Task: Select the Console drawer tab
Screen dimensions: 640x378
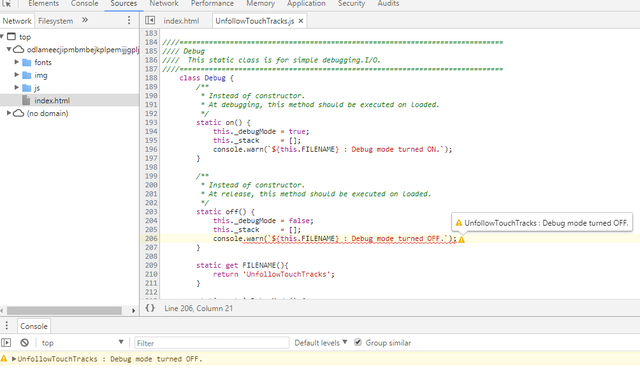Action: click(x=34, y=326)
